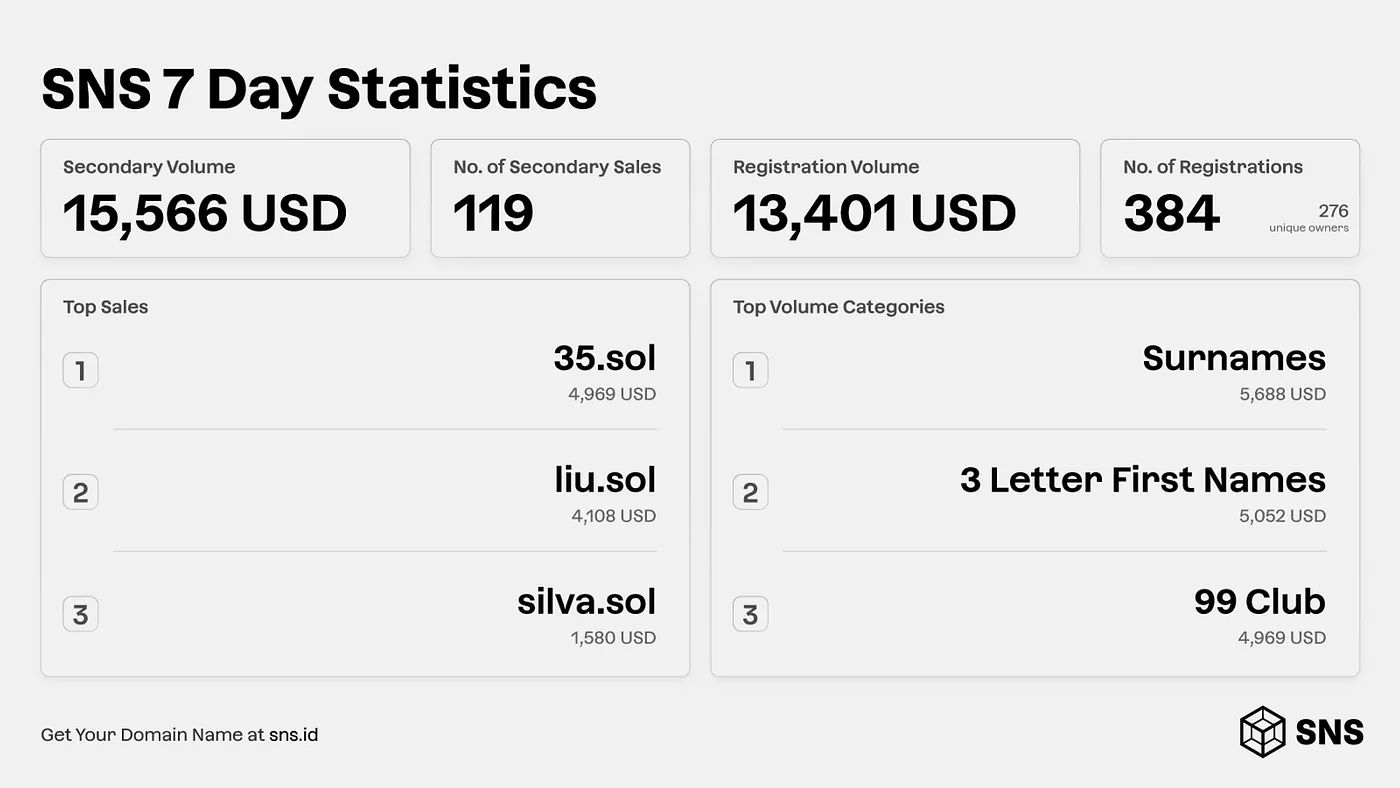Viewport: 1400px width, 788px height.
Task: Click the rank 3 badge in Top Volume Categories
Action: coord(750,614)
